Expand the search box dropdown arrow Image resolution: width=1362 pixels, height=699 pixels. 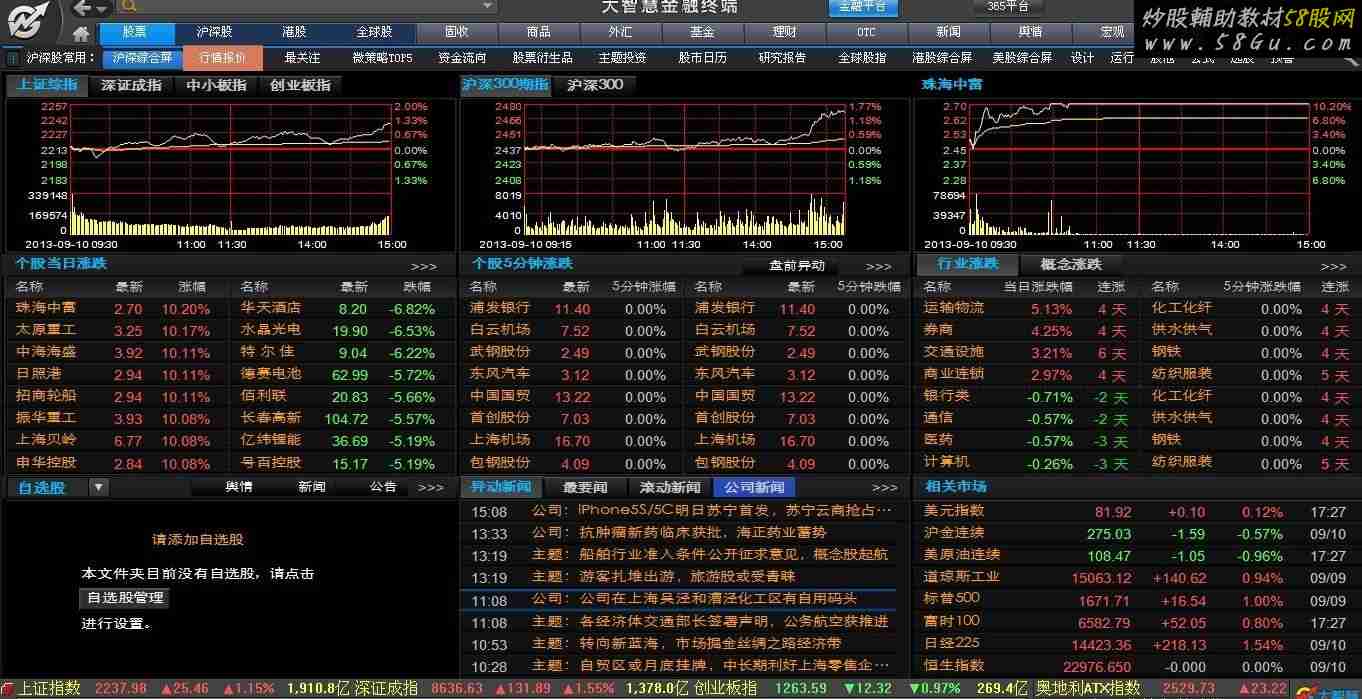click(x=487, y=6)
